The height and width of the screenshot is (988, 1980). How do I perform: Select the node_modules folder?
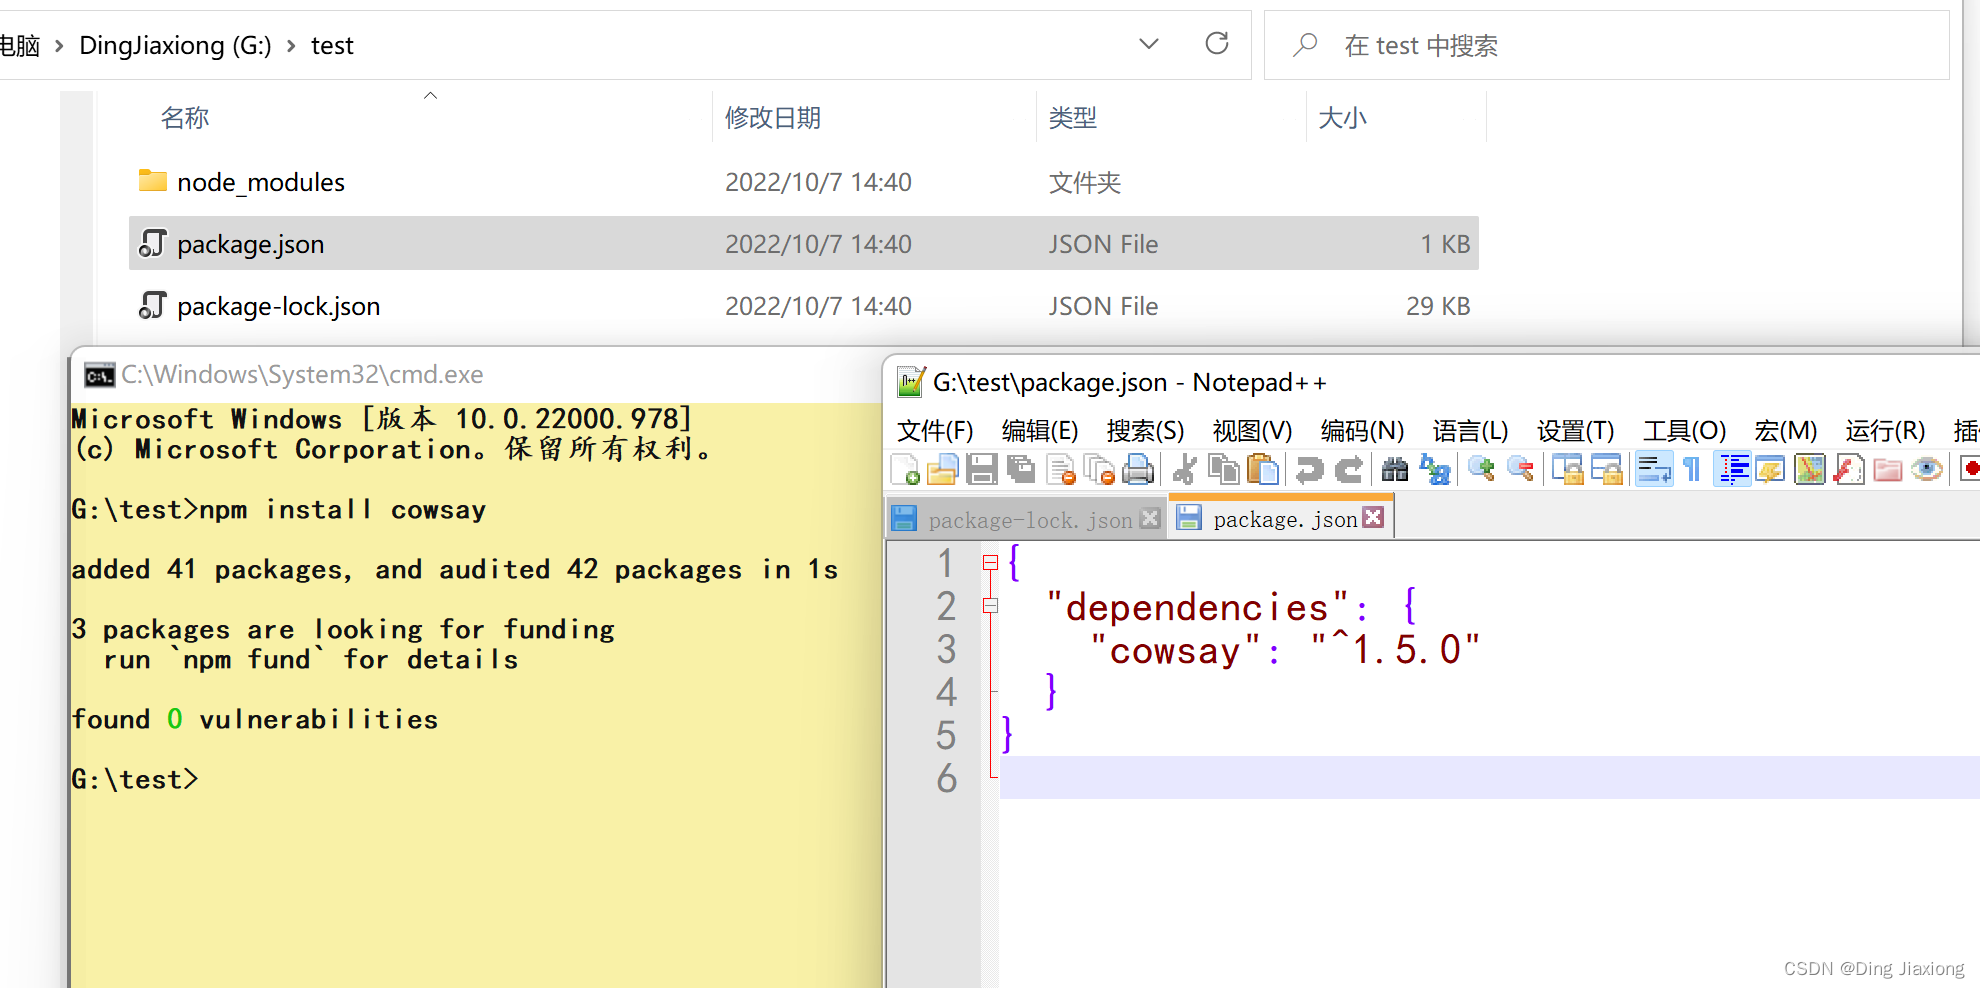[804, 182]
